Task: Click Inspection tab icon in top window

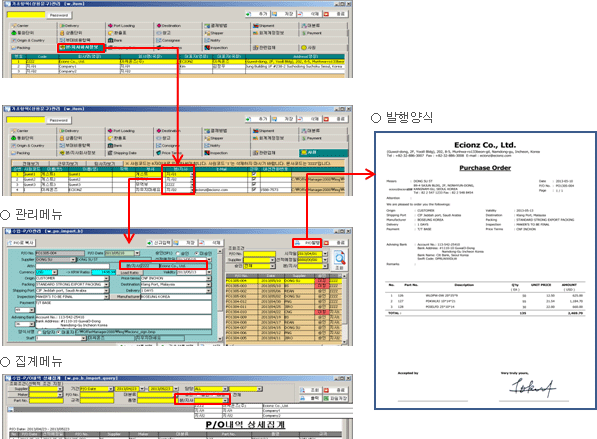Action: tap(207, 48)
